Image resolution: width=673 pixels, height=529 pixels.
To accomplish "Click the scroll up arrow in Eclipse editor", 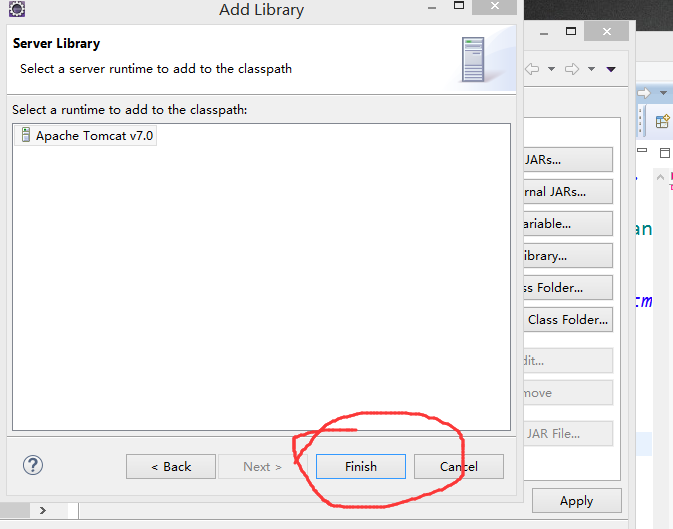I will click(x=661, y=176).
